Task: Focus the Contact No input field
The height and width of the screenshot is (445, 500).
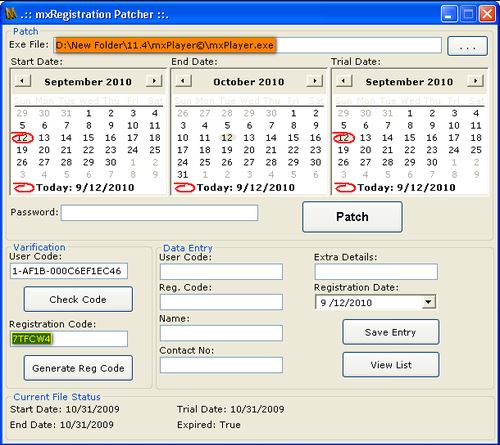Action: click(221, 365)
